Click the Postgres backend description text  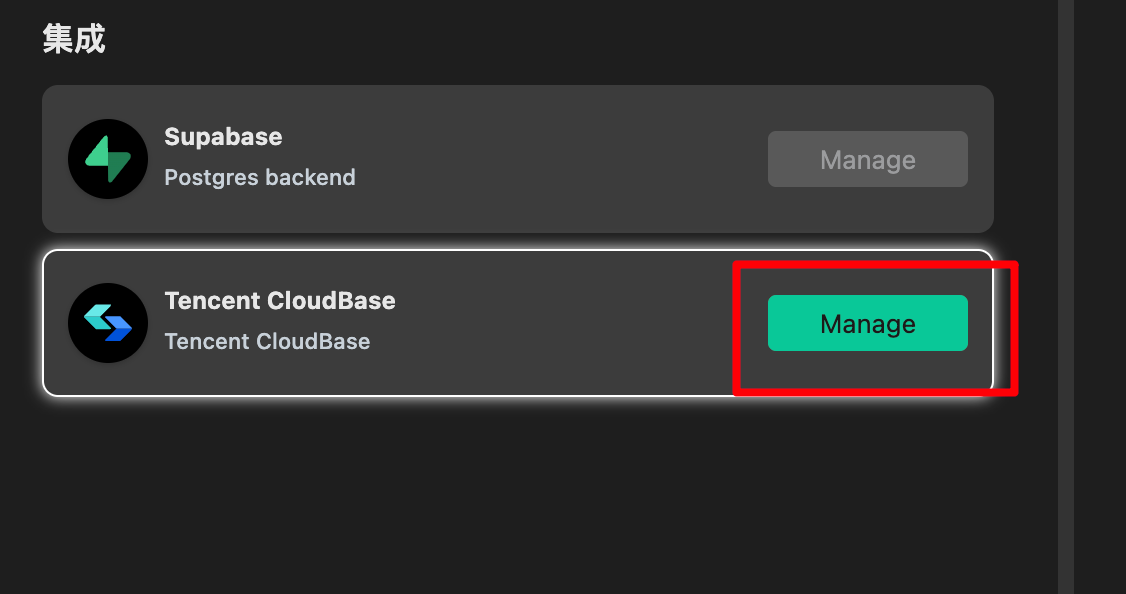click(260, 177)
